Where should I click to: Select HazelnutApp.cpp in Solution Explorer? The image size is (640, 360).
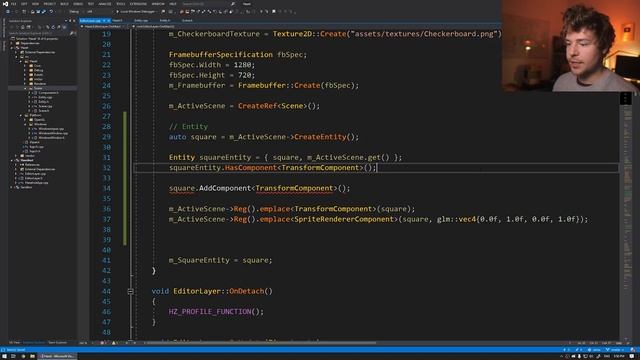[36, 183]
